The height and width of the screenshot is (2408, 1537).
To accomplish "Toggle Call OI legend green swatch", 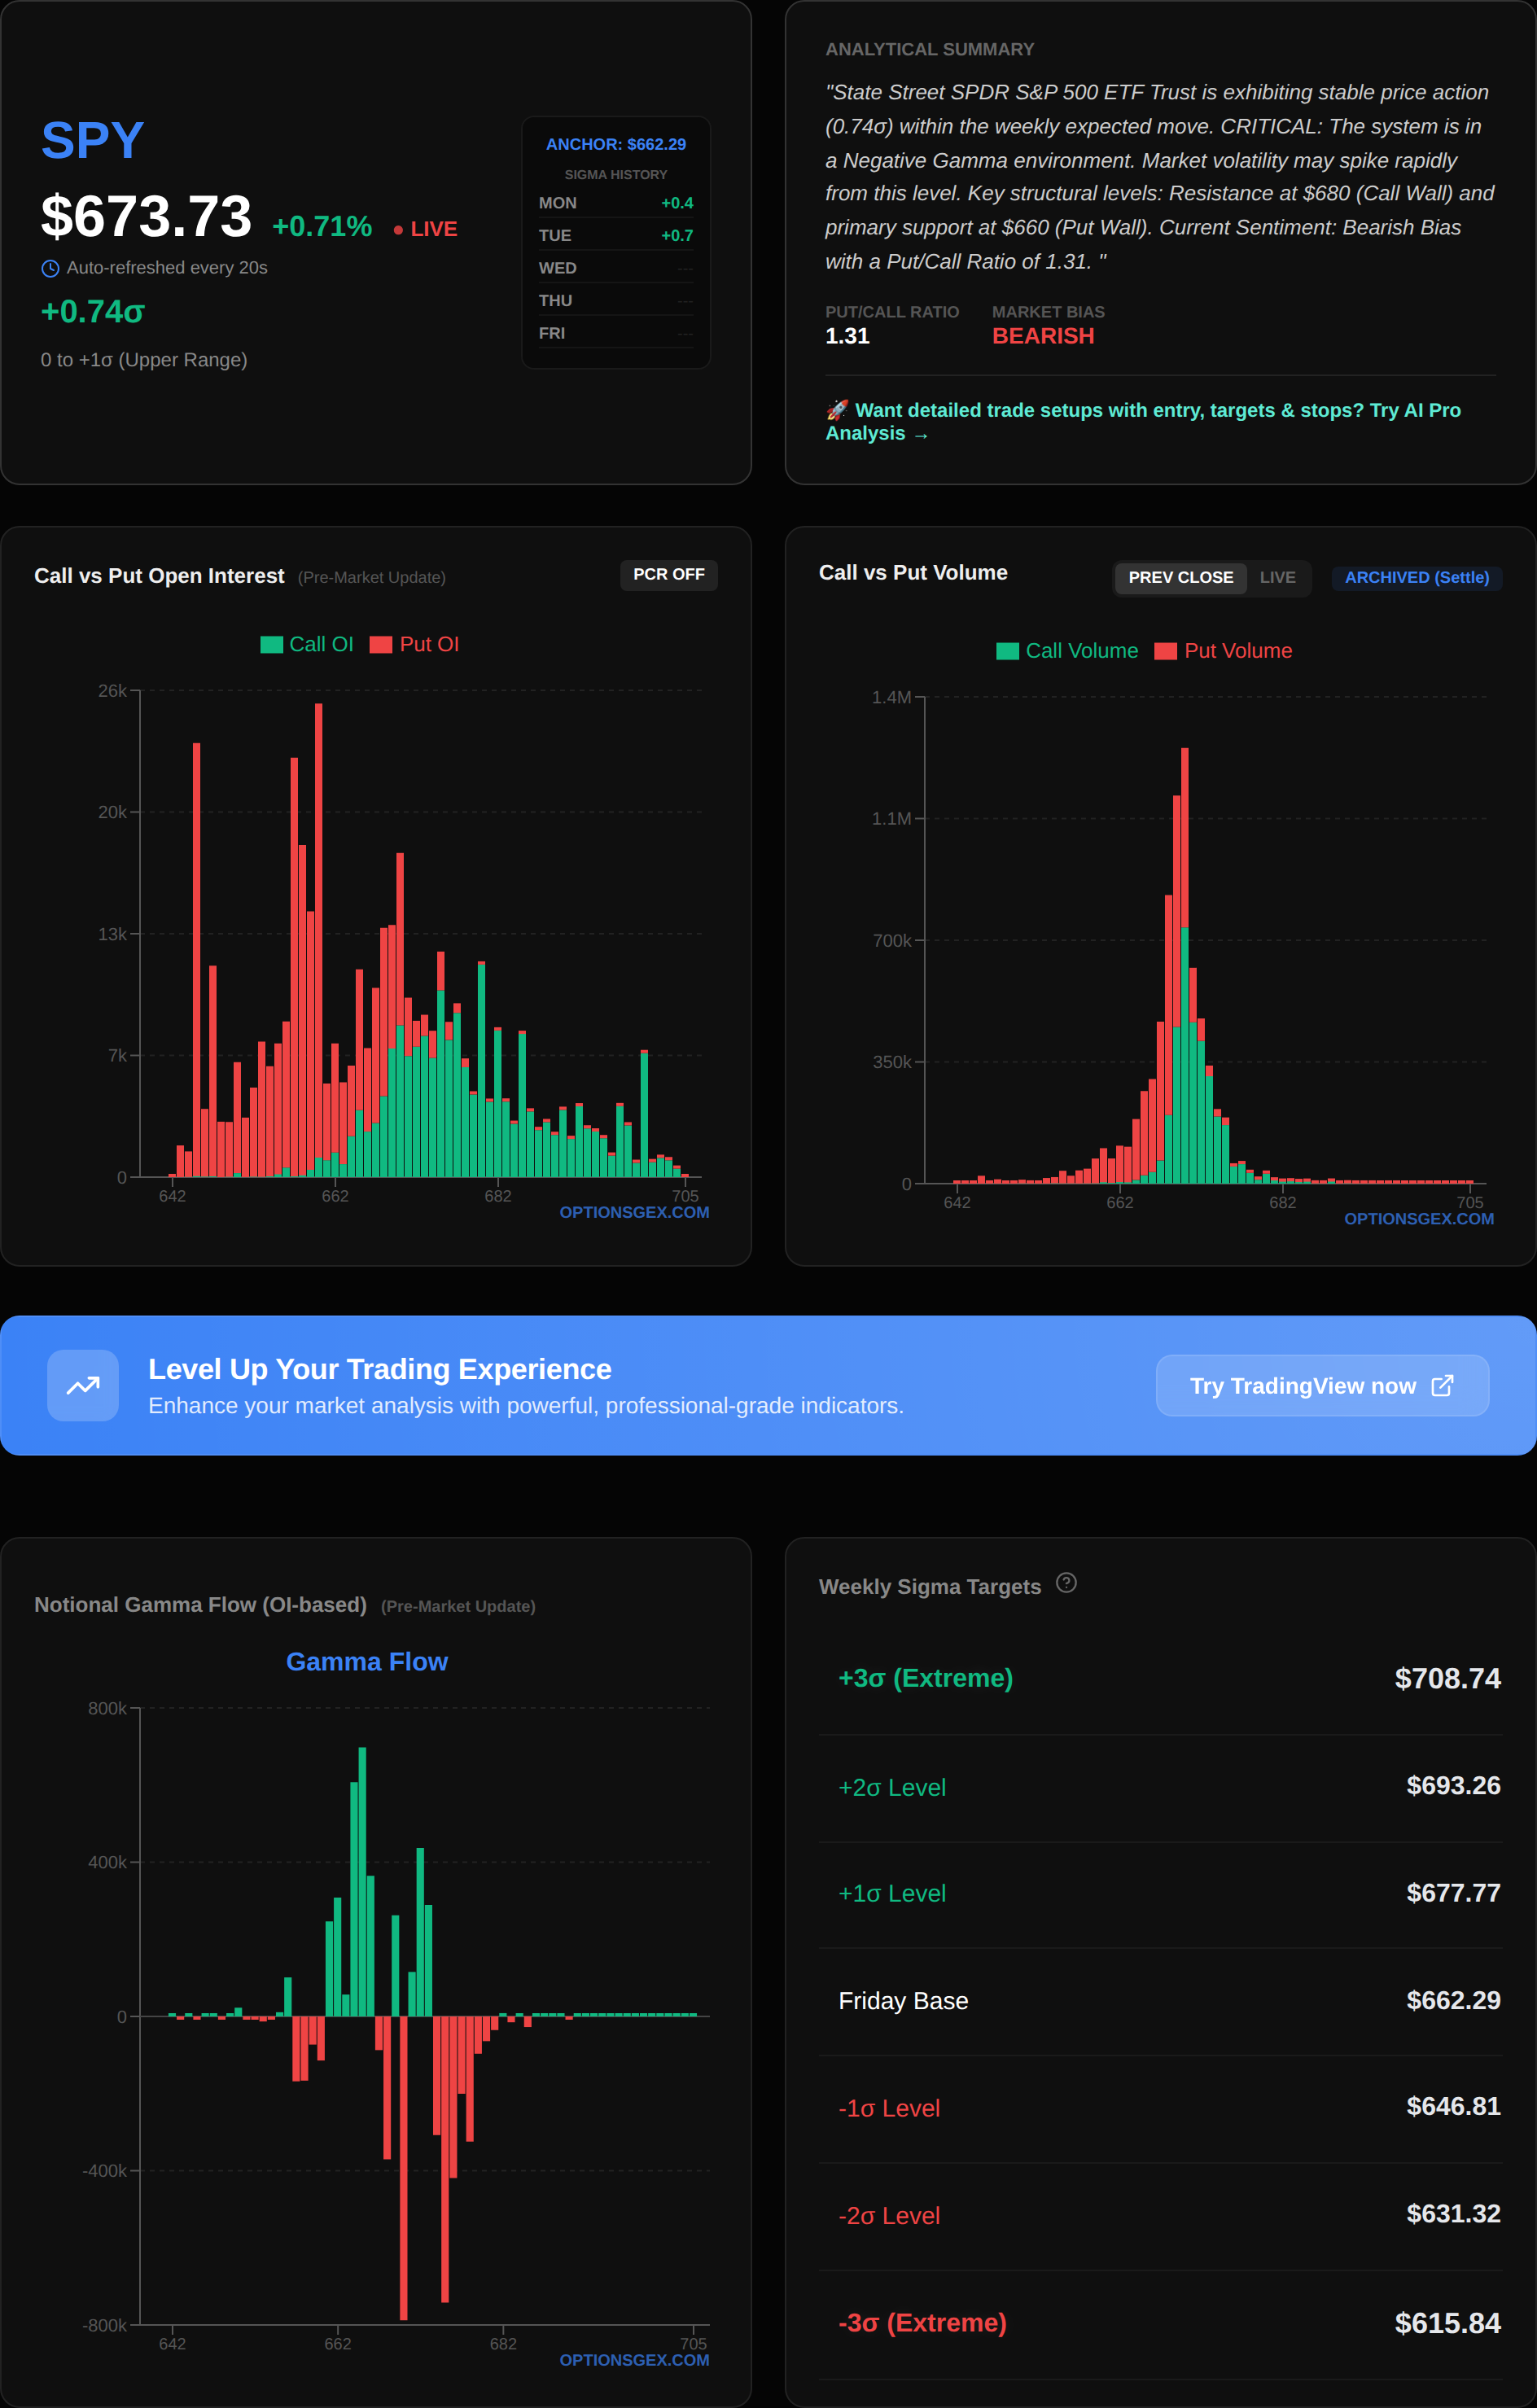I will pos(271,645).
